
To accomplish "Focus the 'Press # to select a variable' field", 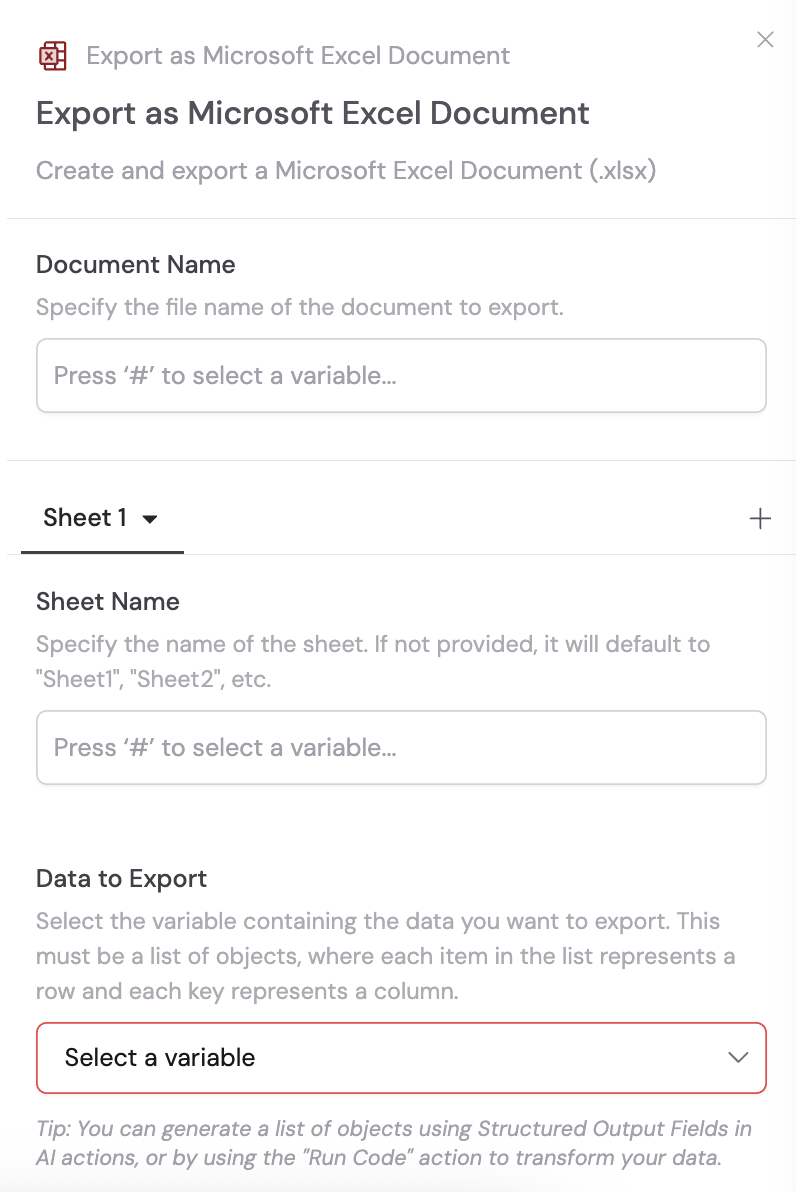I will (x=400, y=375).
